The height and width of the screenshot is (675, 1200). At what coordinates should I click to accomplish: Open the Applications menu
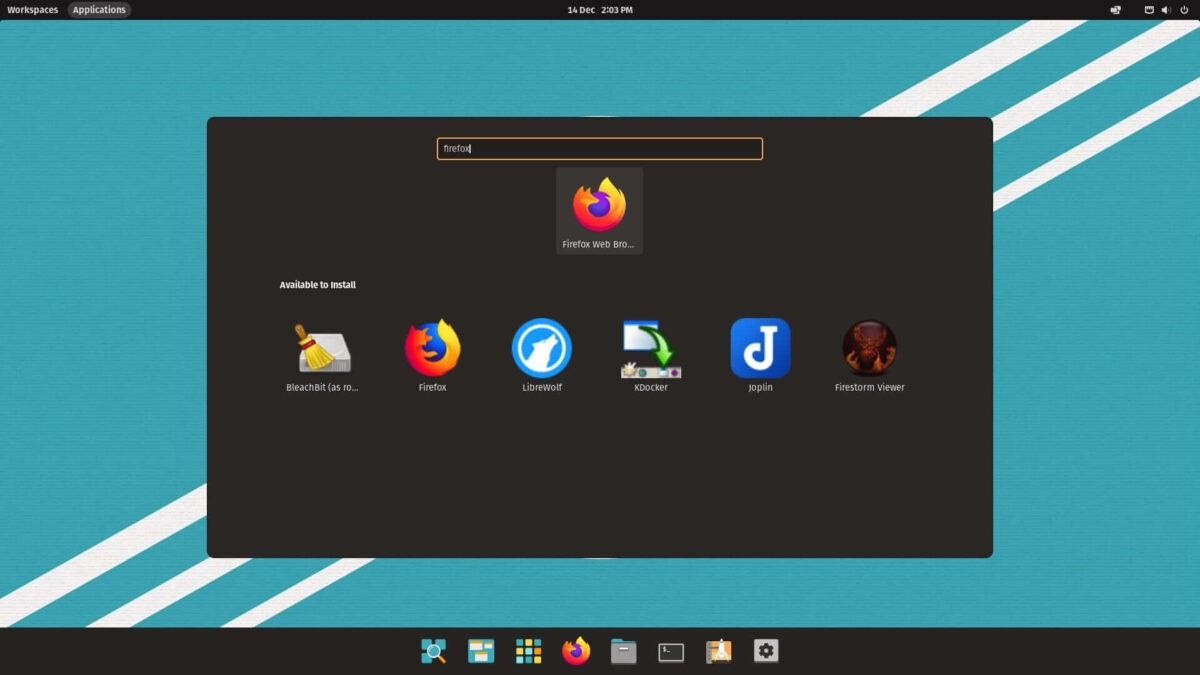(x=98, y=9)
